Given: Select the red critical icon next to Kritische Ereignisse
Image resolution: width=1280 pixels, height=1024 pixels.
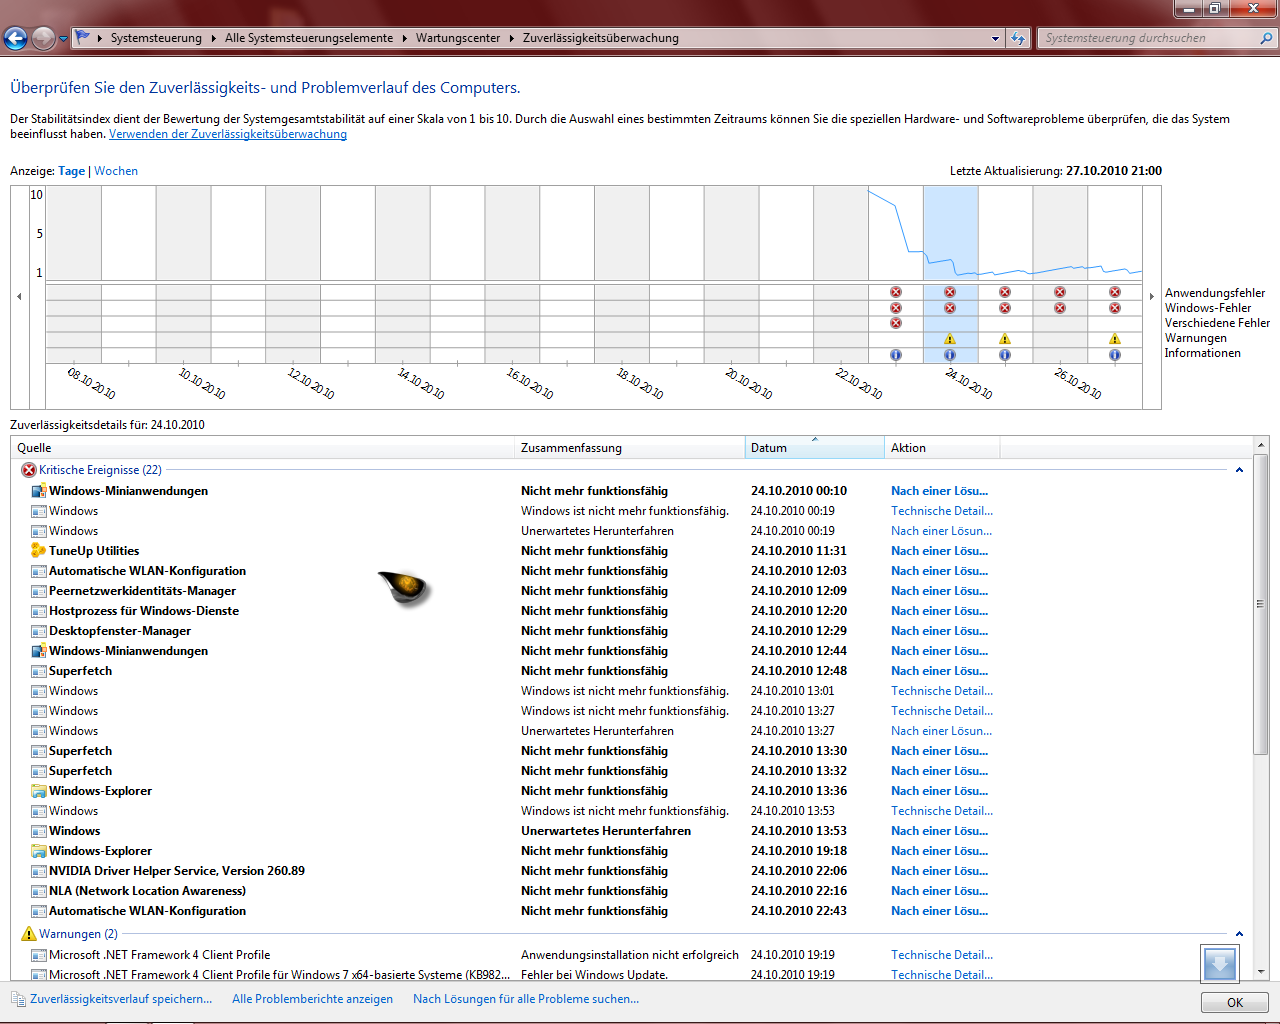Looking at the screenshot, I should 29,470.
